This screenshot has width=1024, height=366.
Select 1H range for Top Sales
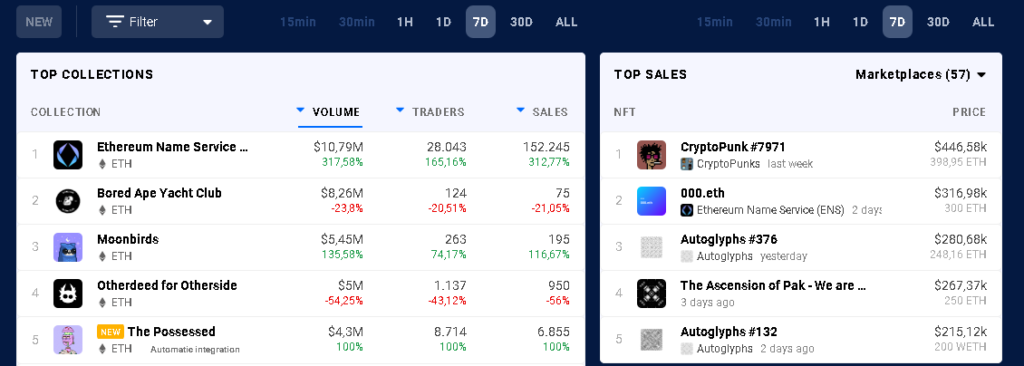[x=822, y=22]
